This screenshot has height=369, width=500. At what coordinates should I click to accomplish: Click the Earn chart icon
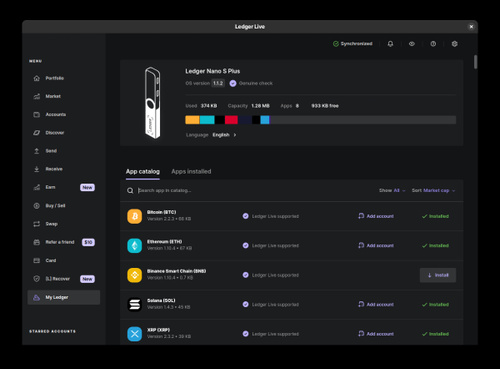(37, 187)
